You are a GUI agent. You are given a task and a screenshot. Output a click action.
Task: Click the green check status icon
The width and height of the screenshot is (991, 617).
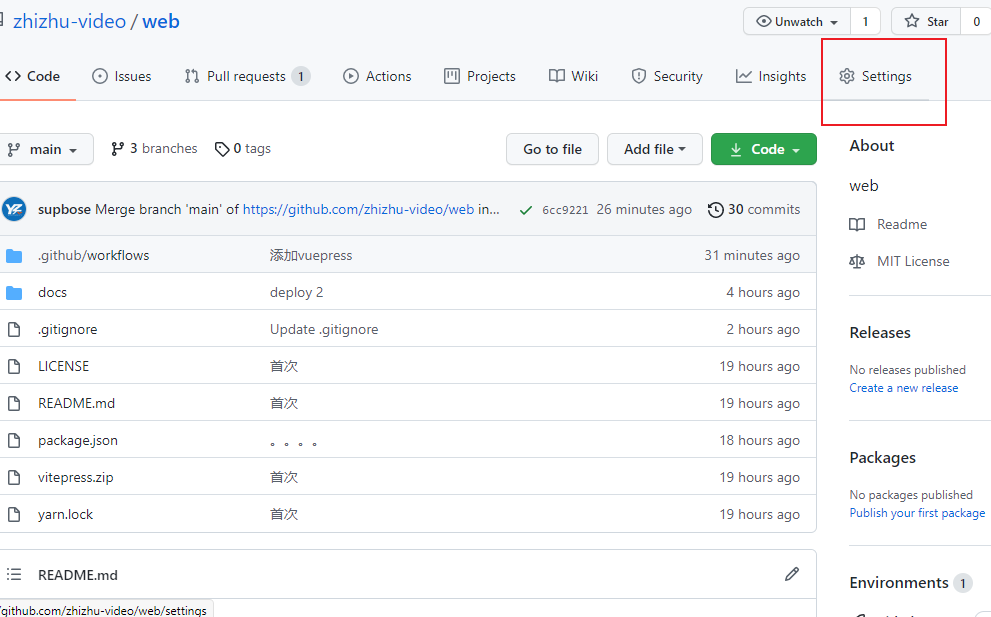pyautogui.click(x=525, y=210)
